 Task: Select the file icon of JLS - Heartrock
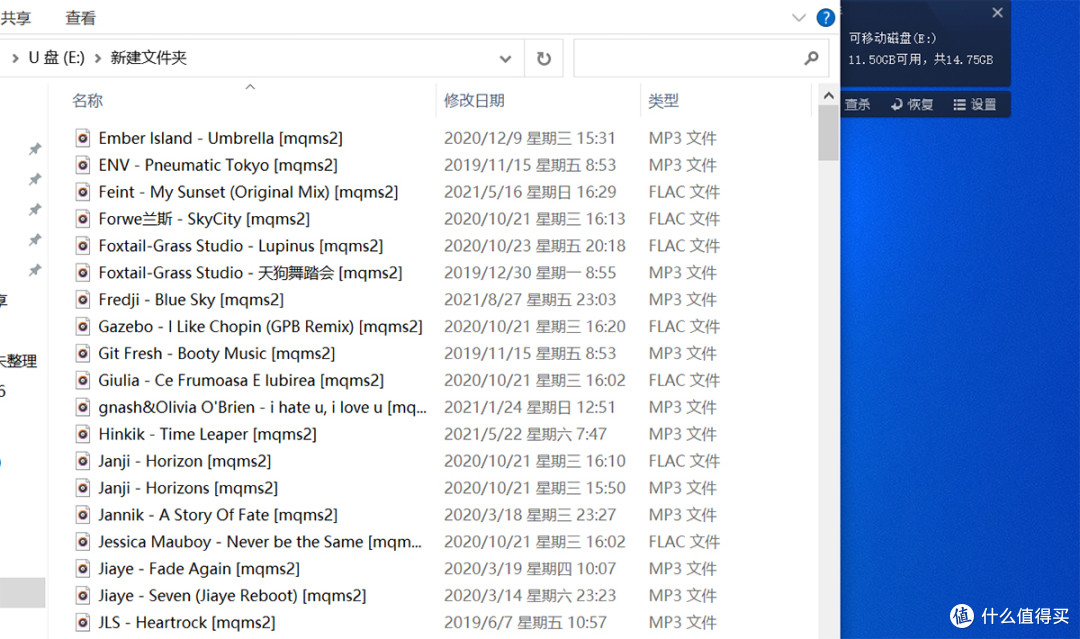(83, 622)
